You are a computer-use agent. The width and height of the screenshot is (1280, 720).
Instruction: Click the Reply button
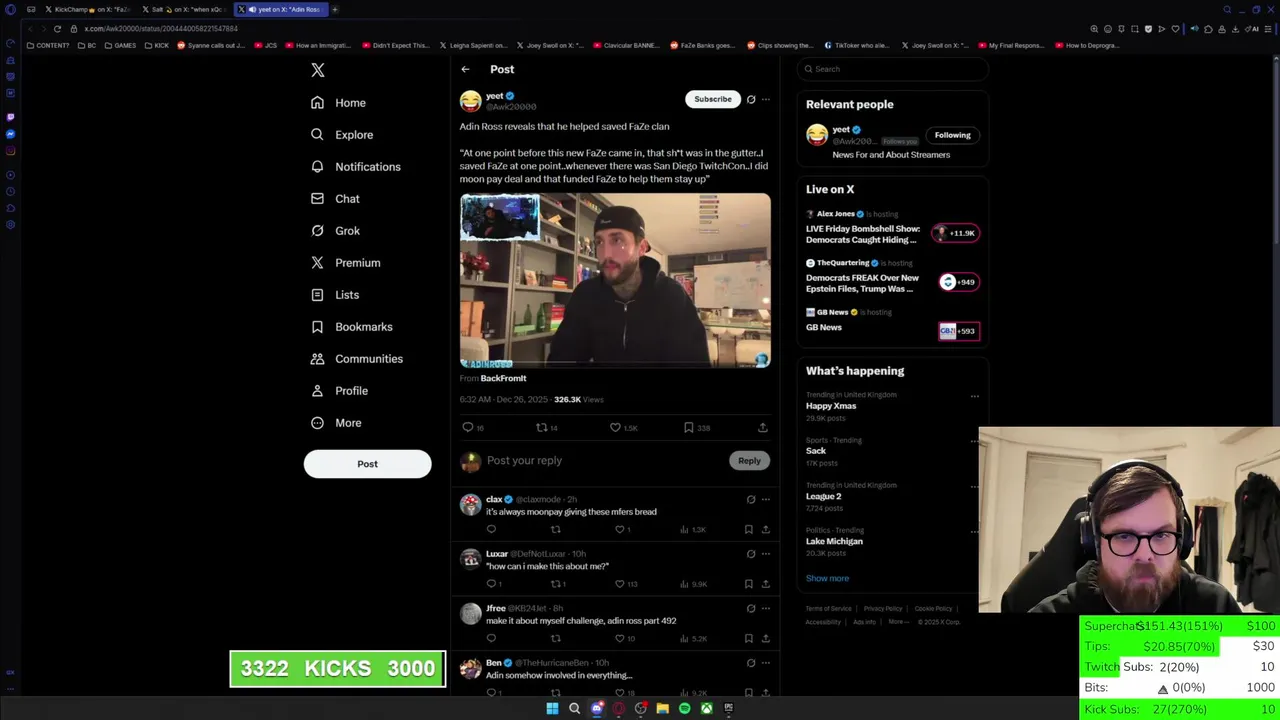[x=749, y=461]
